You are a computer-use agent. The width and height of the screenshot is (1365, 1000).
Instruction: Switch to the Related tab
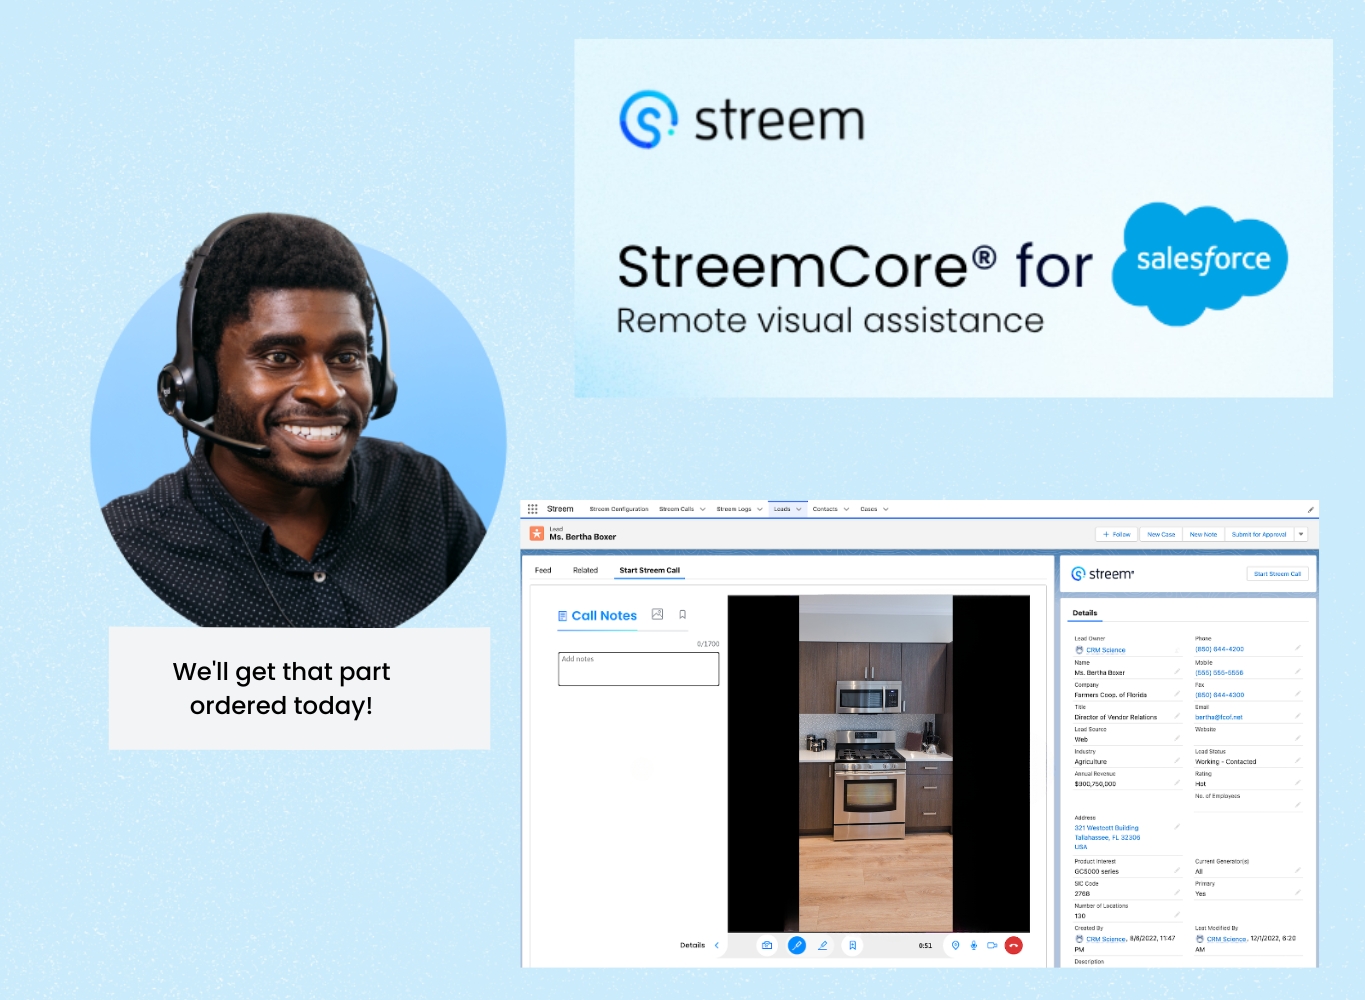585,570
